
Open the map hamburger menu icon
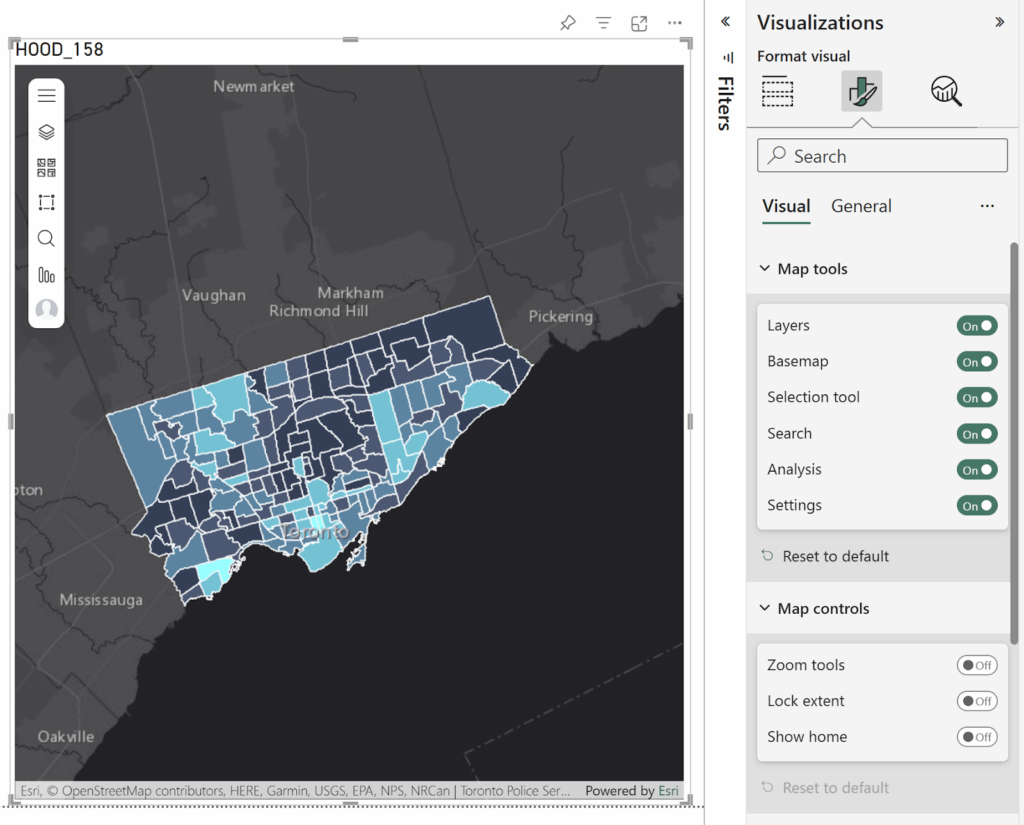point(46,96)
